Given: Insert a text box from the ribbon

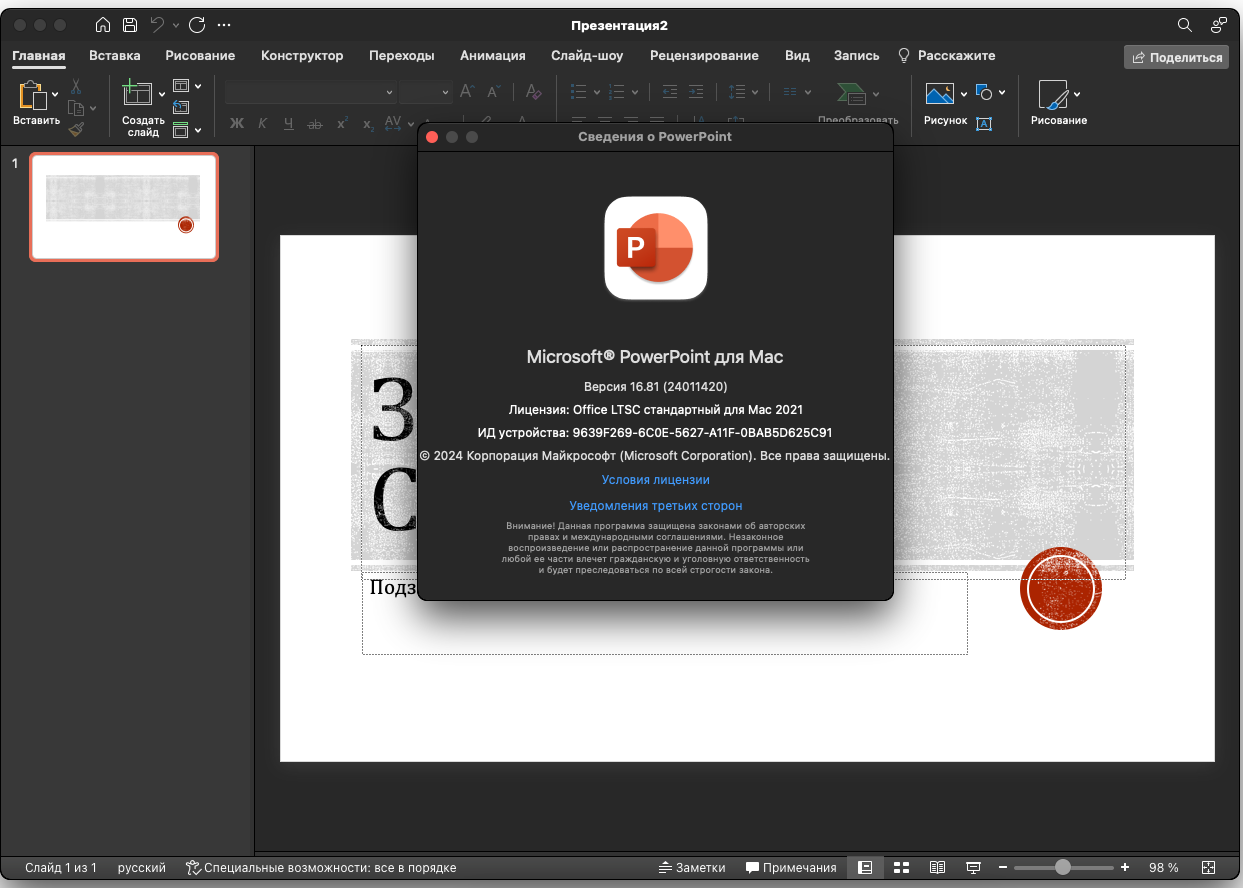Looking at the screenshot, I should pos(984,124).
